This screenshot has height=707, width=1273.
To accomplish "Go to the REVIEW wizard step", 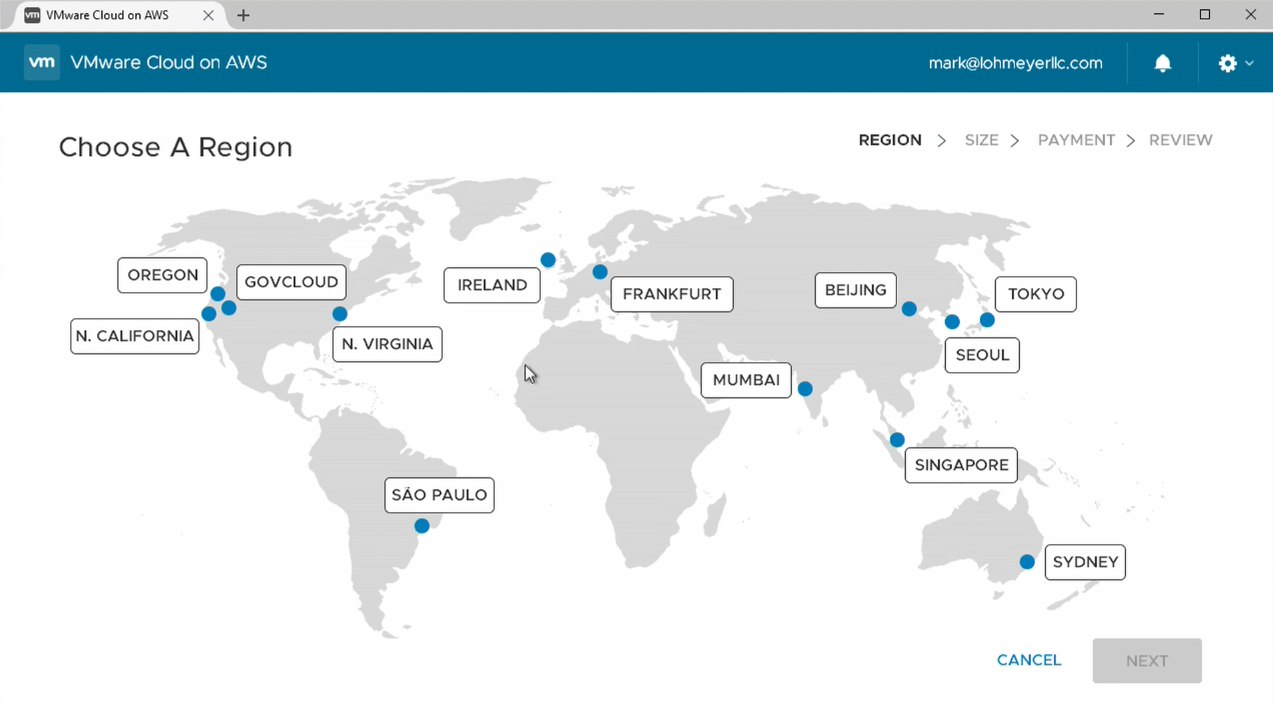I will (x=1181, y=140).
